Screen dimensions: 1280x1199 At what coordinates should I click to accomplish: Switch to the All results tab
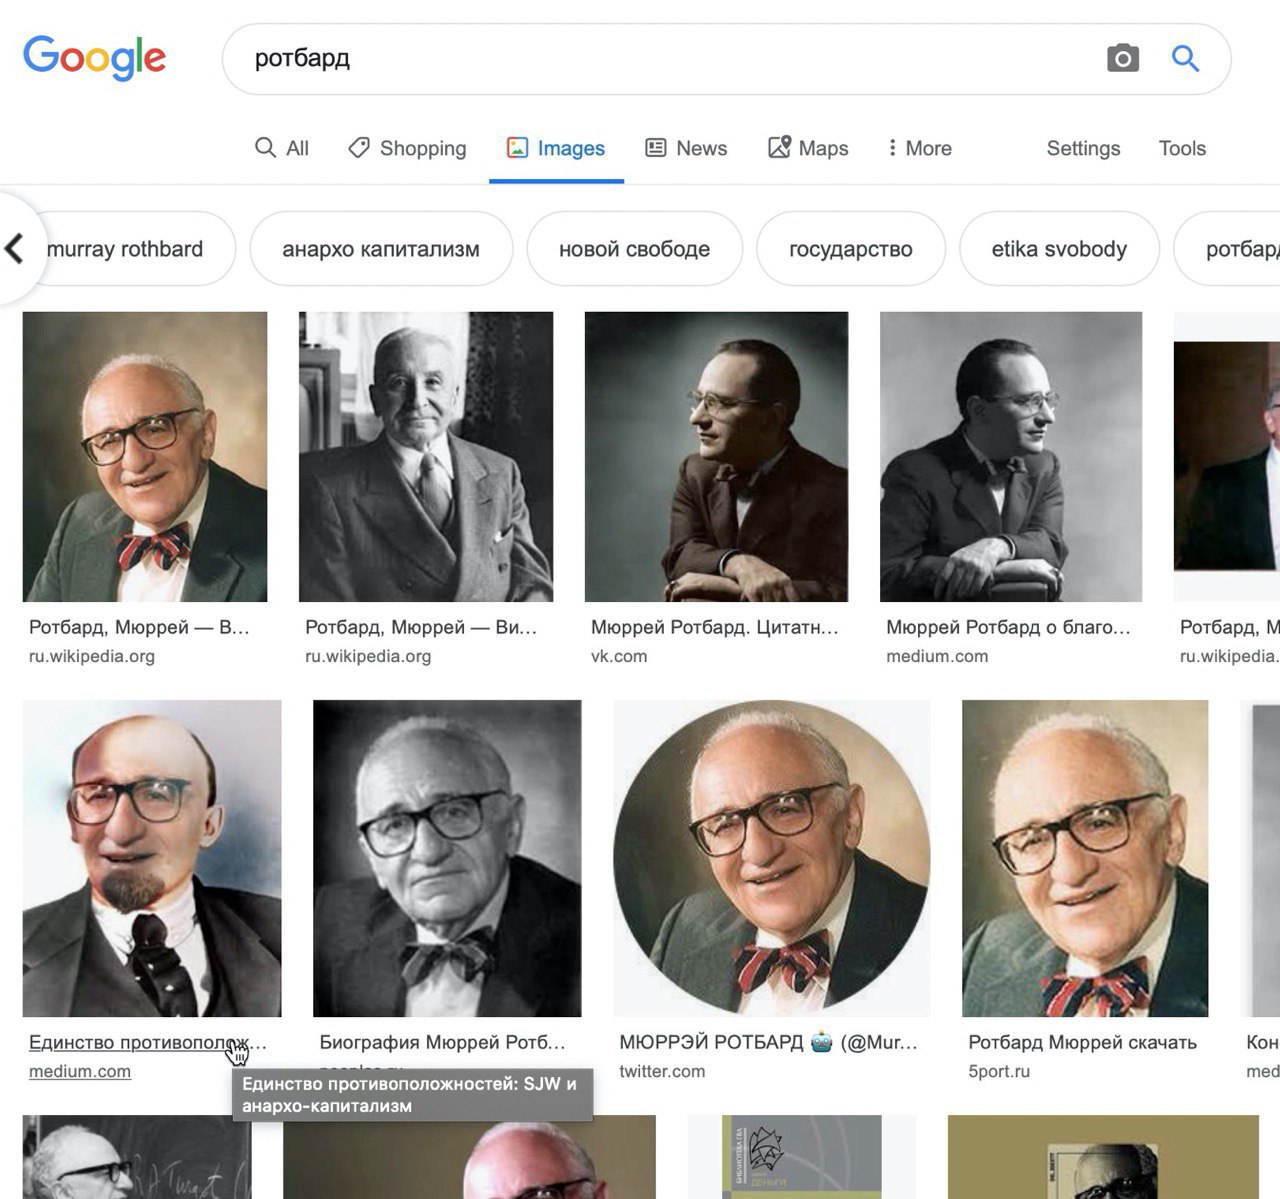282,148
